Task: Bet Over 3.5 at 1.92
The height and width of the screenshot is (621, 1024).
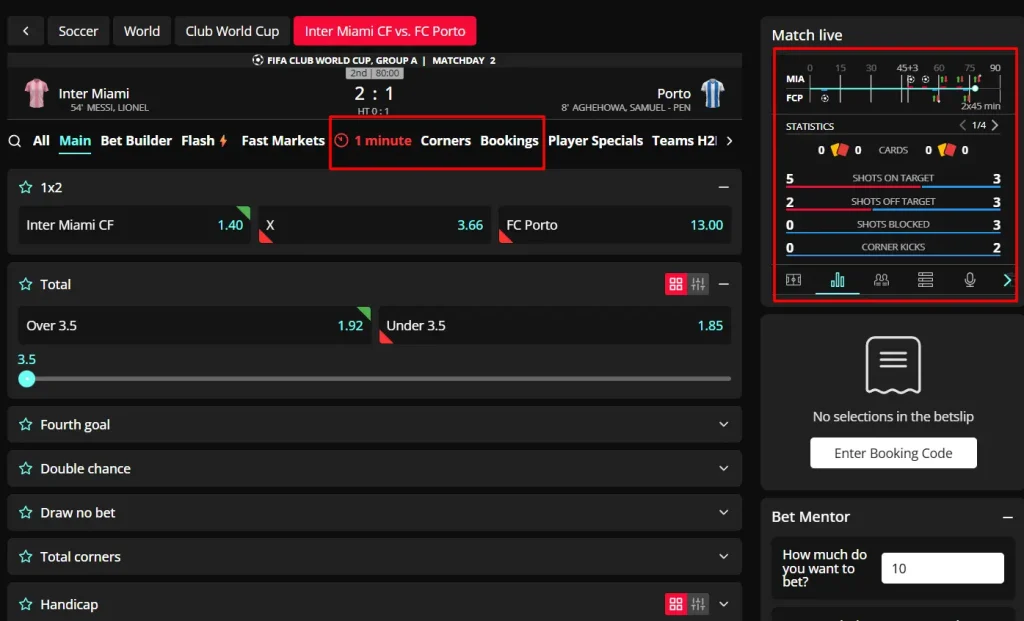Action: pos(194,325)
